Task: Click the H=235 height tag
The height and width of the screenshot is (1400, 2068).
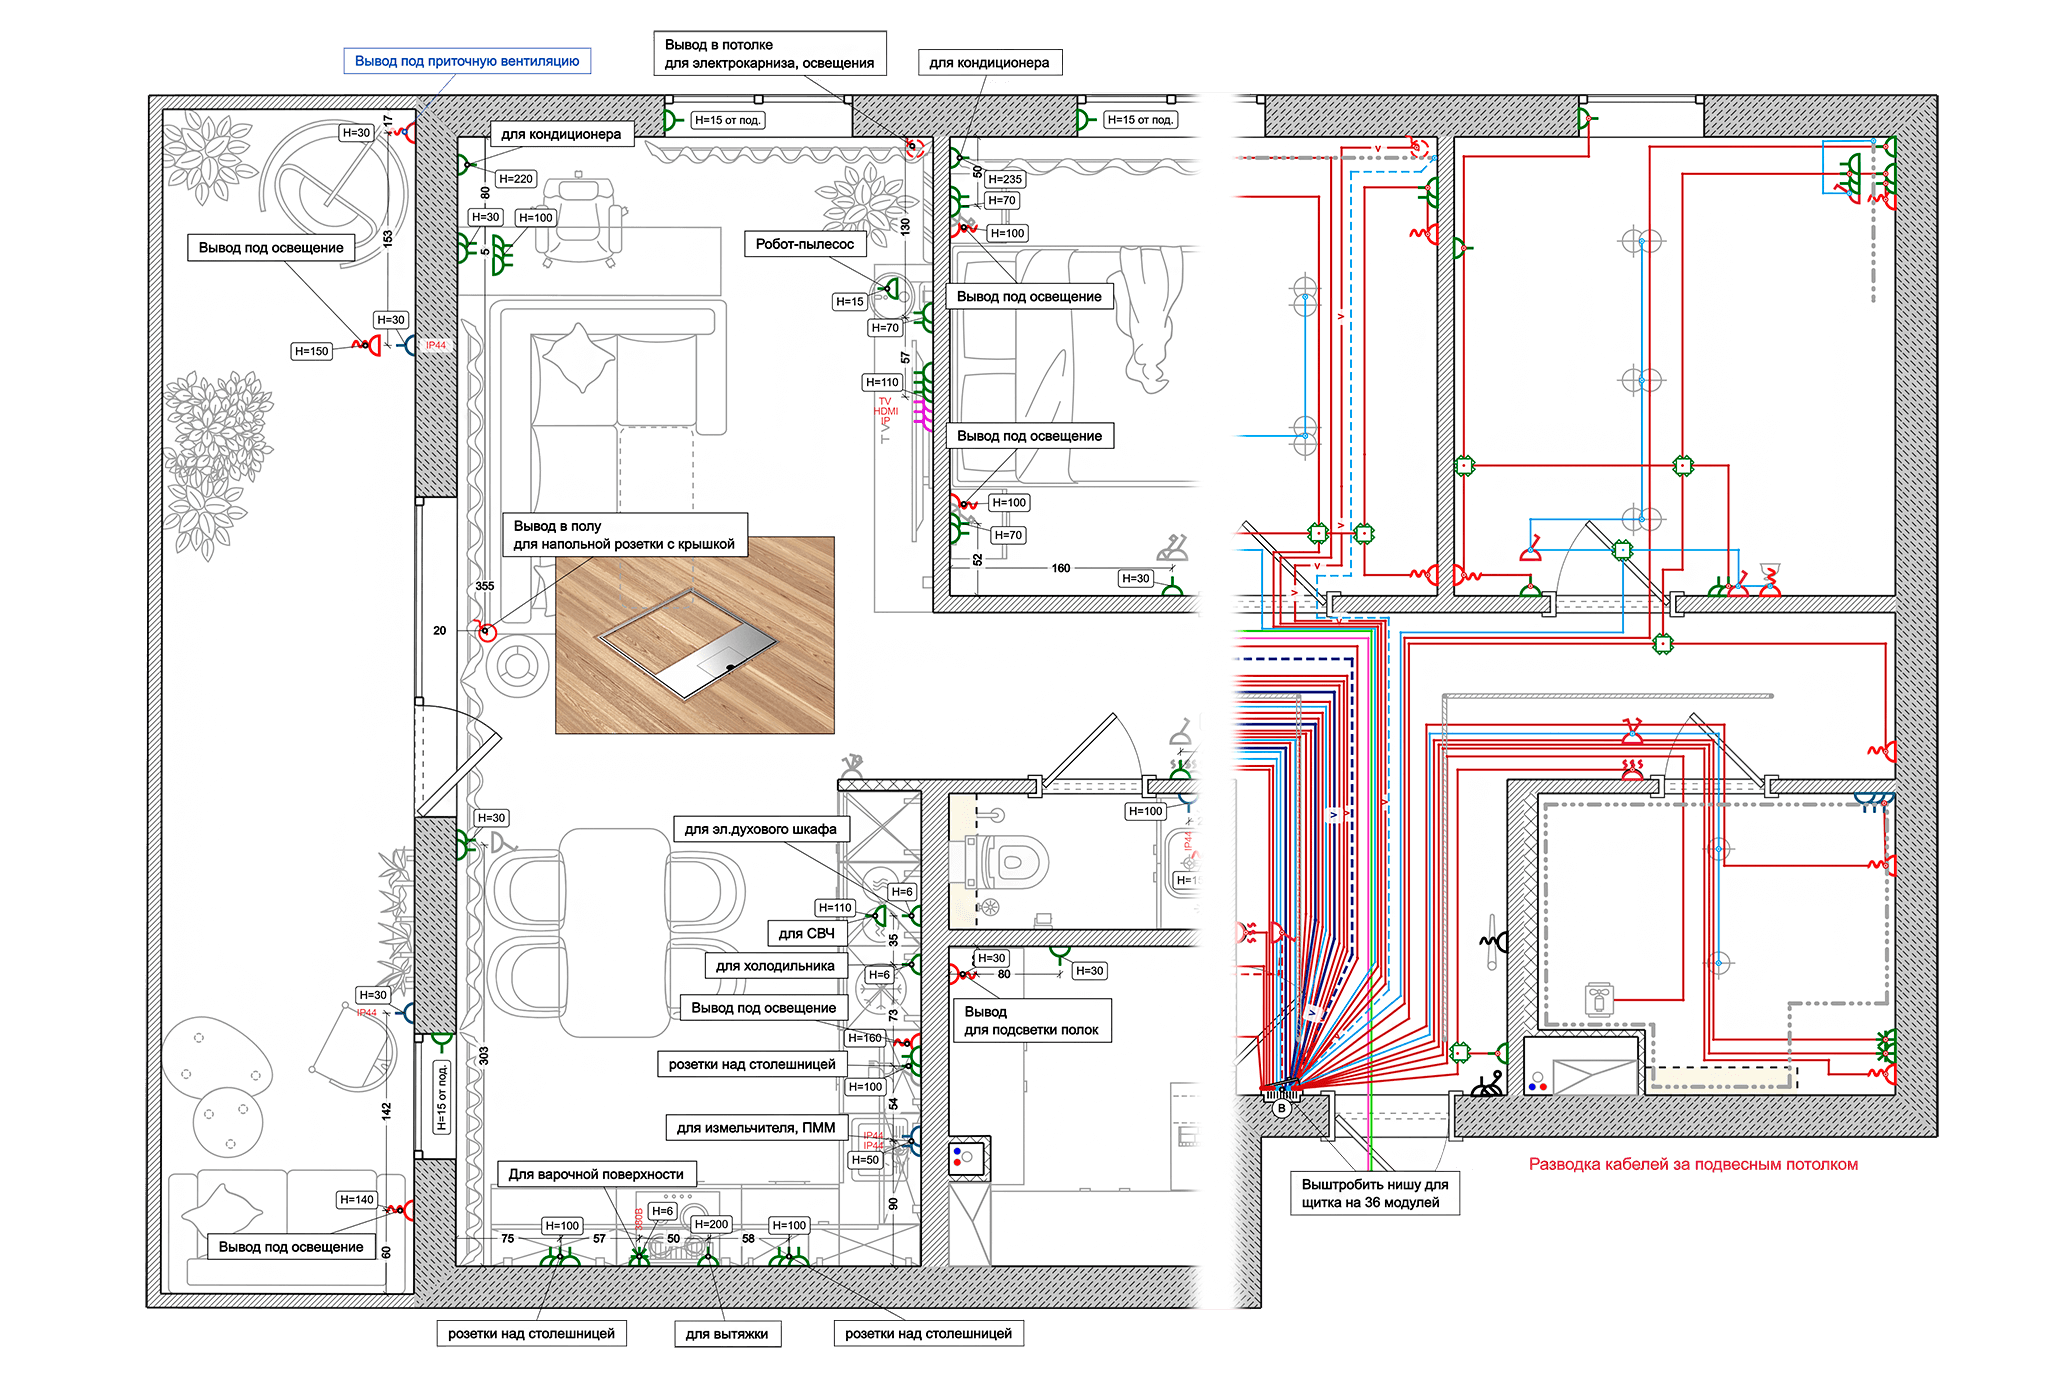Action: [1004, 179]
